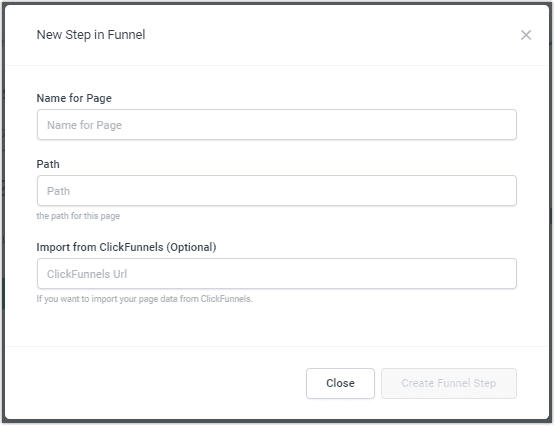Dismiss the dialog with the X icon

click(x=526, y=35)
